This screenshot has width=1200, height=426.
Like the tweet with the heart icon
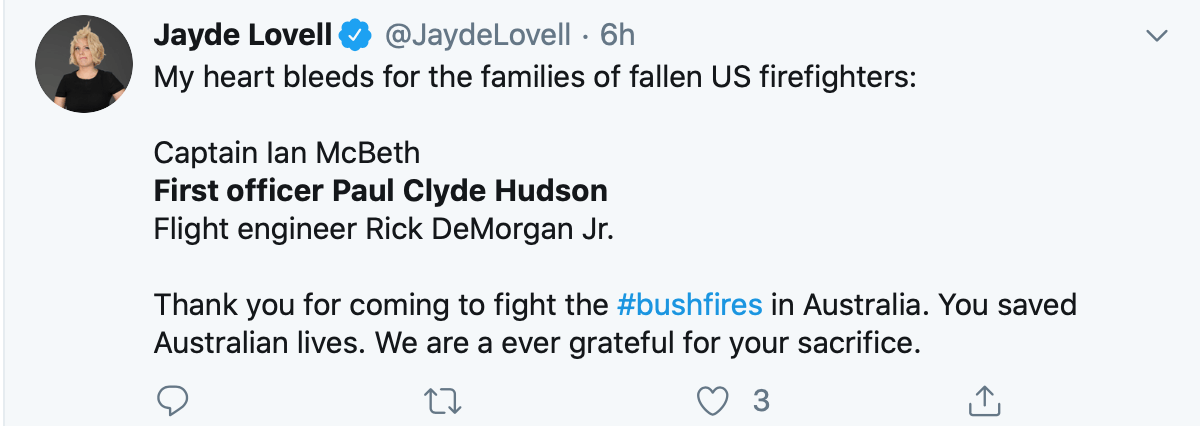(711, 401)
